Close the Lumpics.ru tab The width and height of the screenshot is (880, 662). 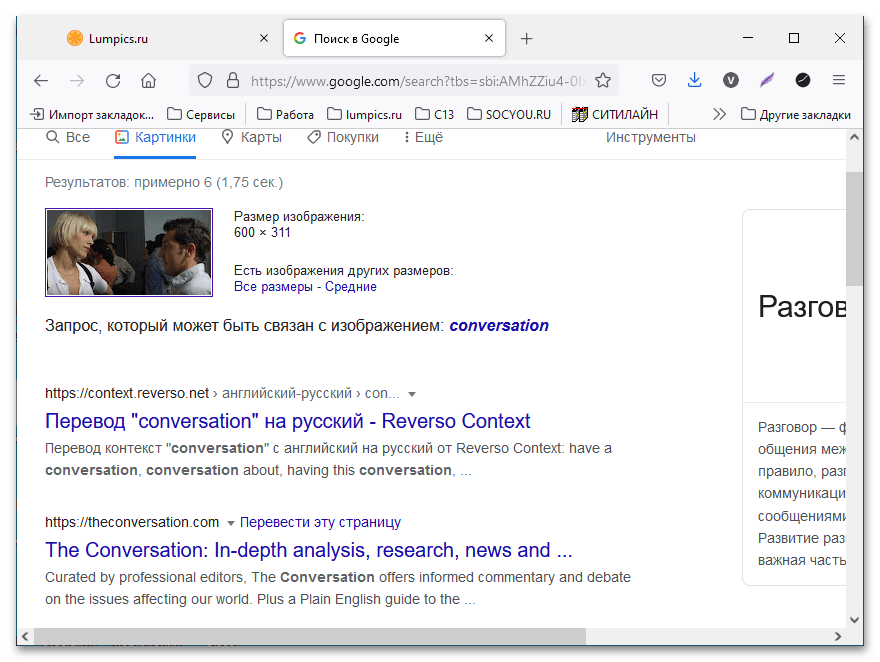pos(264,39)
